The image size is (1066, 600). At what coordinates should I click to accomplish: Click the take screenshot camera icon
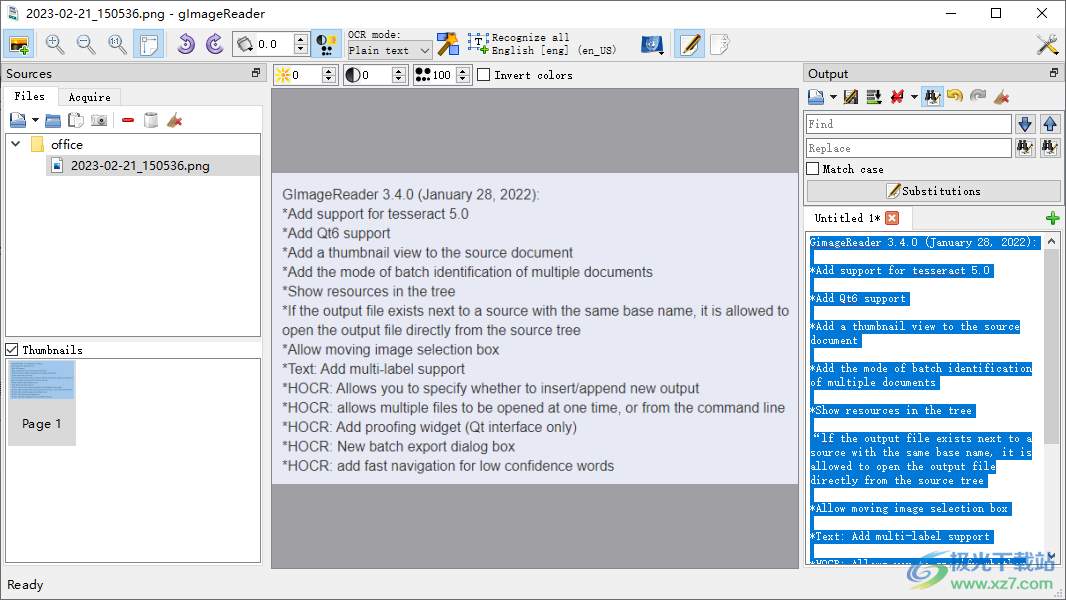point(99,120)
